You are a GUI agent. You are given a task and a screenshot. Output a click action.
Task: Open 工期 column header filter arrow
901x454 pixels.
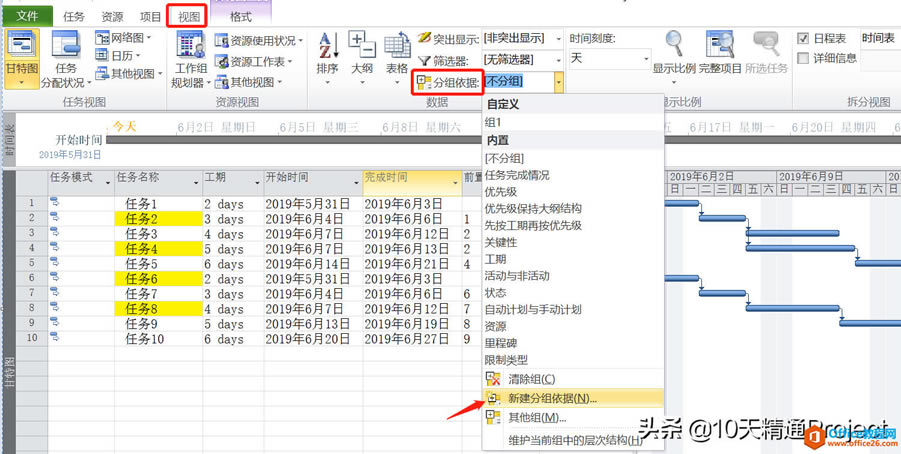(257, 183)
